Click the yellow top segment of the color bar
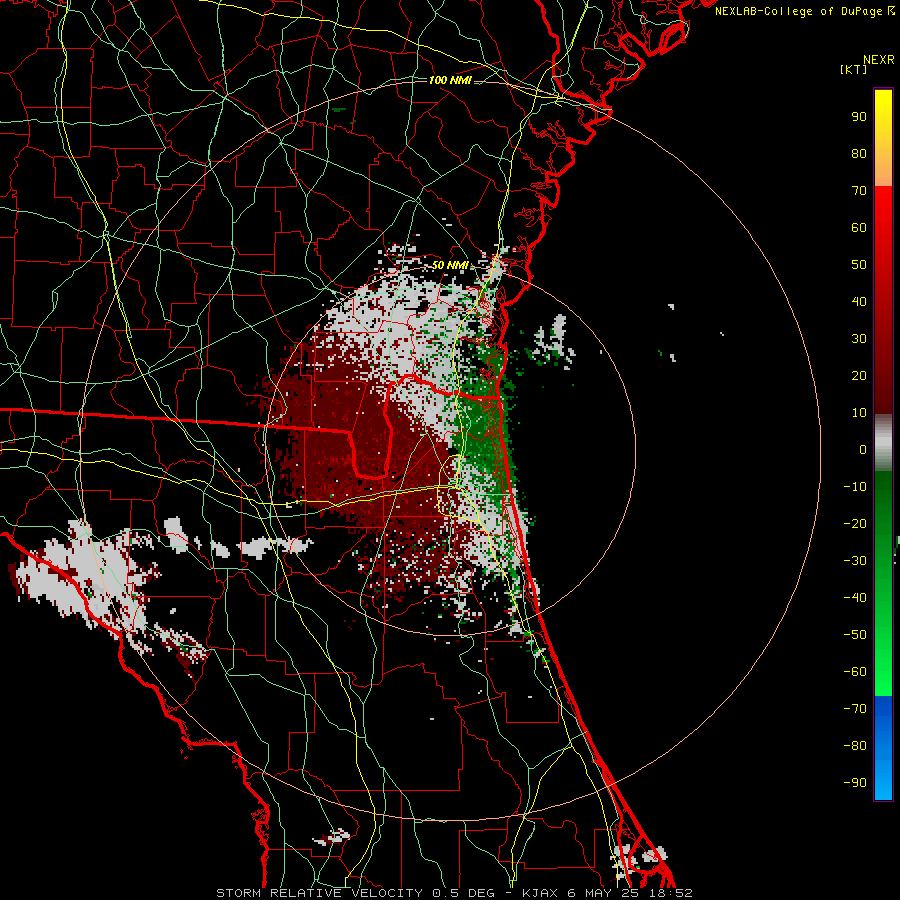 click(883, 138)
